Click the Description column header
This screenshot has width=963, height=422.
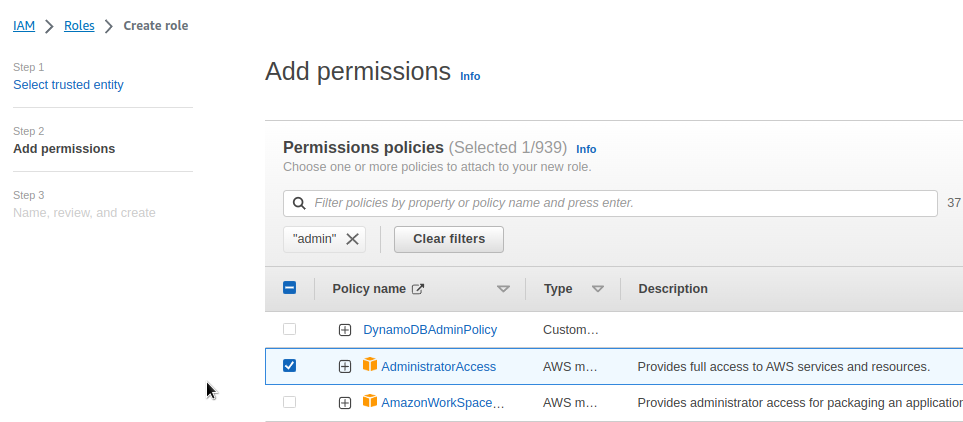(673, 289)
